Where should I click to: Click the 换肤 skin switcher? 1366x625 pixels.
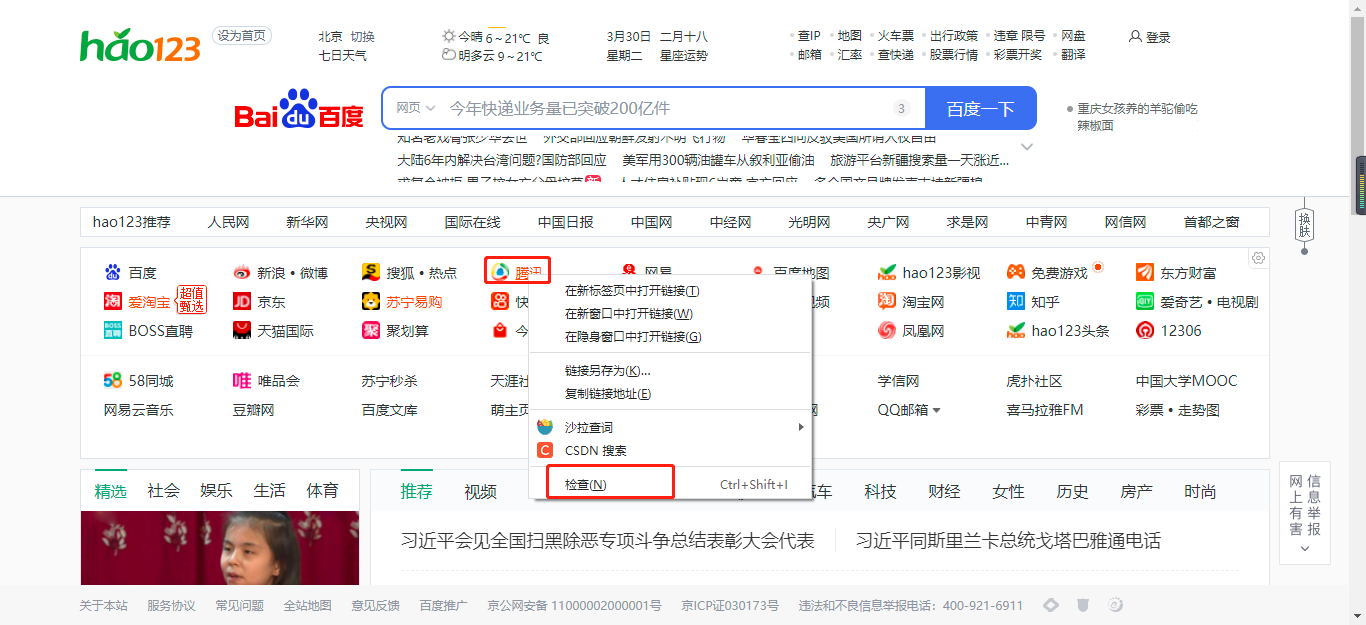[x=1304, y=225]
